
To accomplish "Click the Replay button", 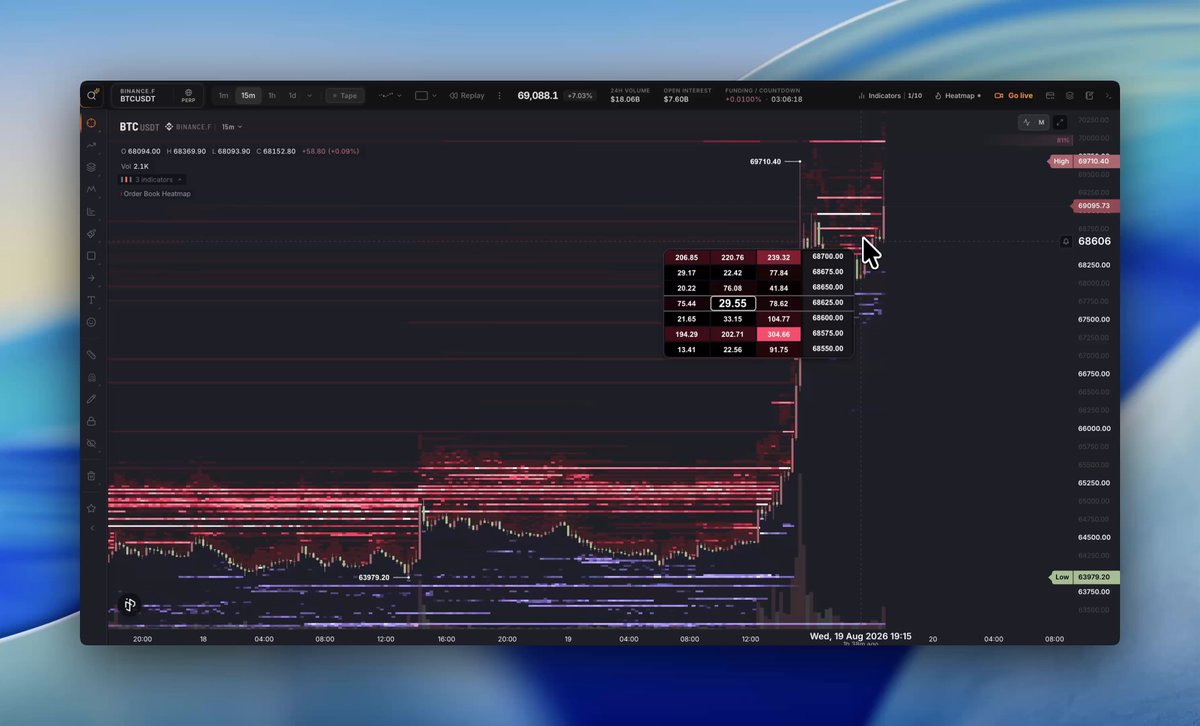I will pos(467,96).
